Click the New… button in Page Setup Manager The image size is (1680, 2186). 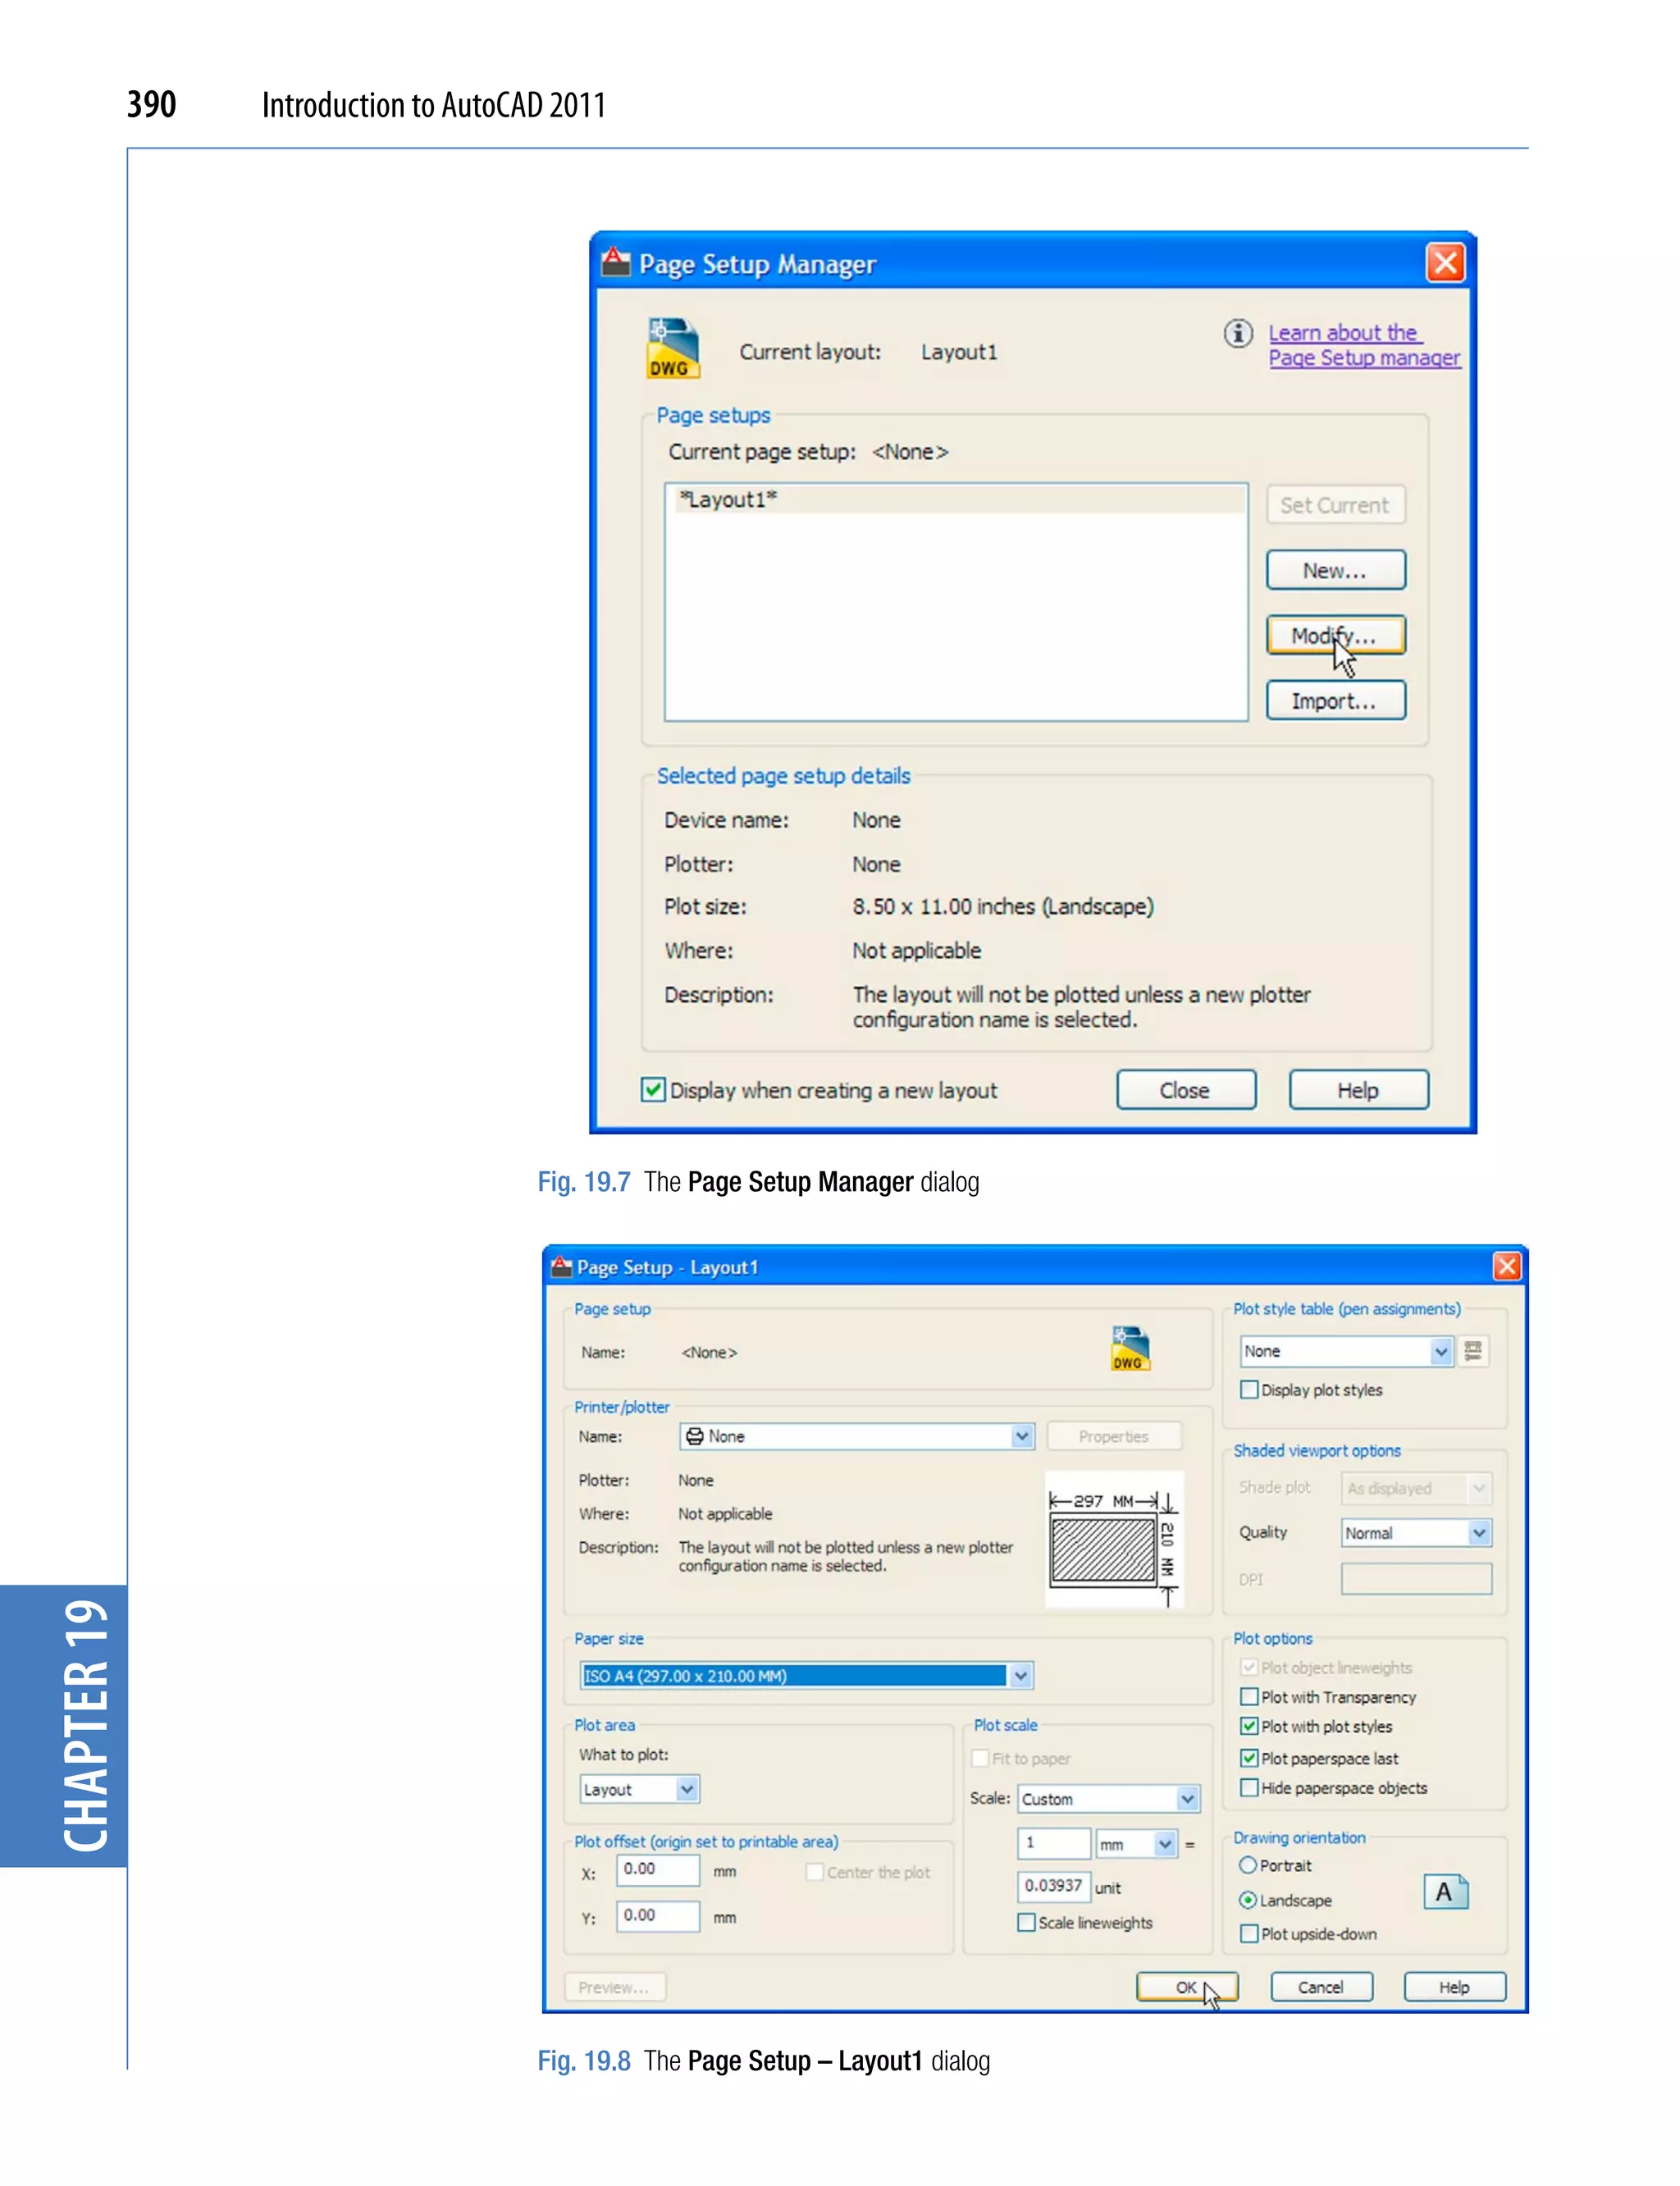(1335, 570)
